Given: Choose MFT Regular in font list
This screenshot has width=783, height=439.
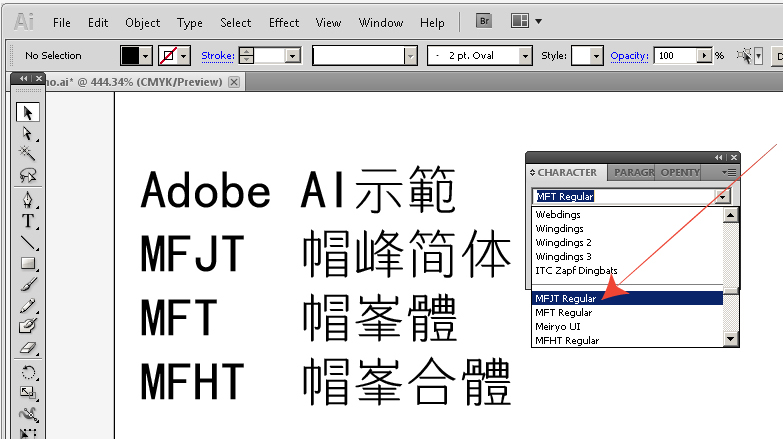Looking at the screenshot, I should pos(627,313).
